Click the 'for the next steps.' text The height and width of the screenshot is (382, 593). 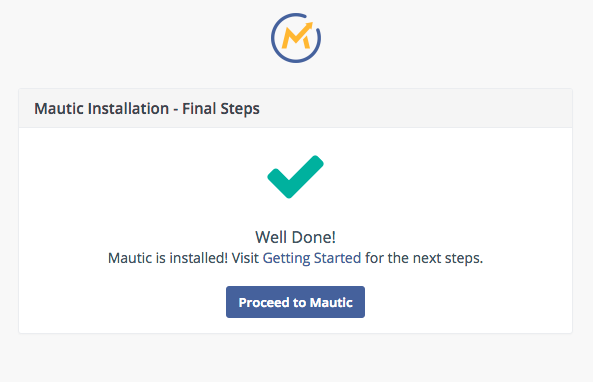pos(424,258)
